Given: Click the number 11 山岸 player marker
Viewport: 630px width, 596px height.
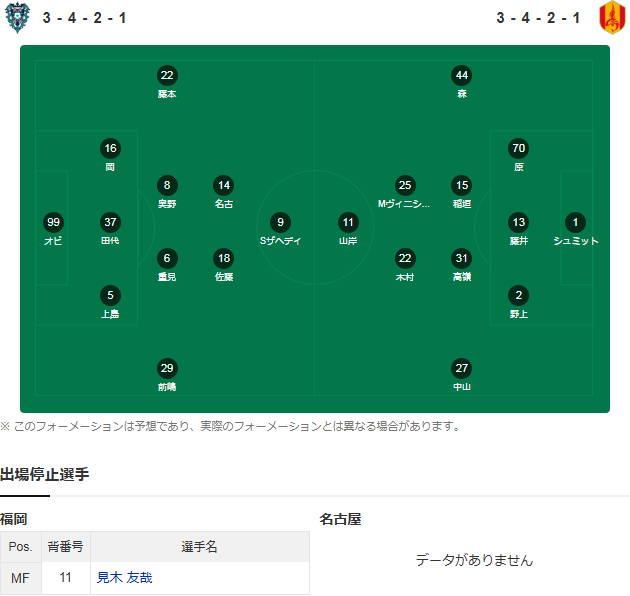Looking at the screenshot, I should [348, 222].
